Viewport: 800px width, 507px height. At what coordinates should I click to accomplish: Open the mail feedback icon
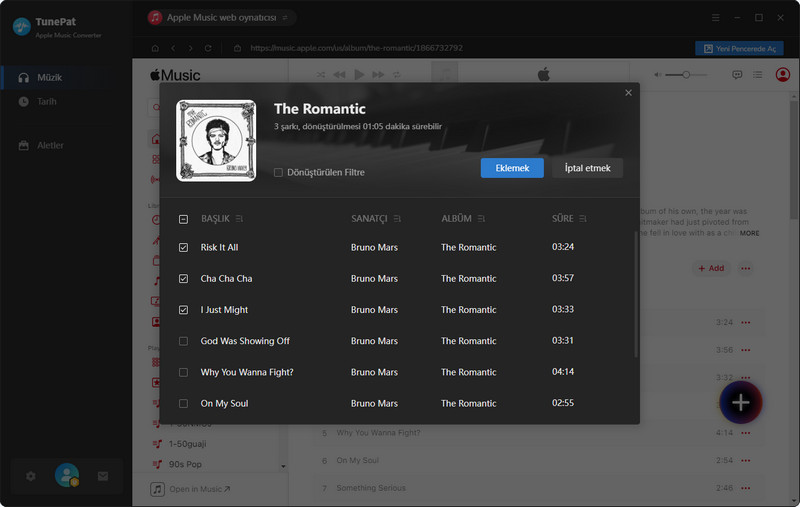coord(102,476)
